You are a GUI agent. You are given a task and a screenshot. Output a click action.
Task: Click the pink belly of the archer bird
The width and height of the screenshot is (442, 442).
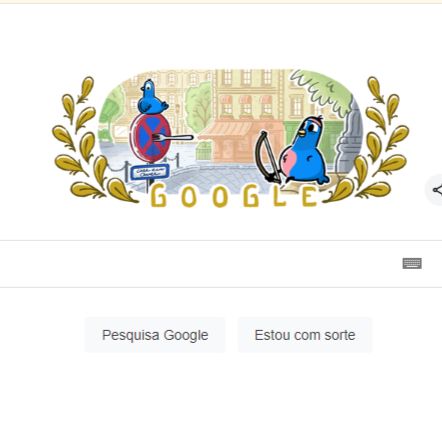[290, 160]
